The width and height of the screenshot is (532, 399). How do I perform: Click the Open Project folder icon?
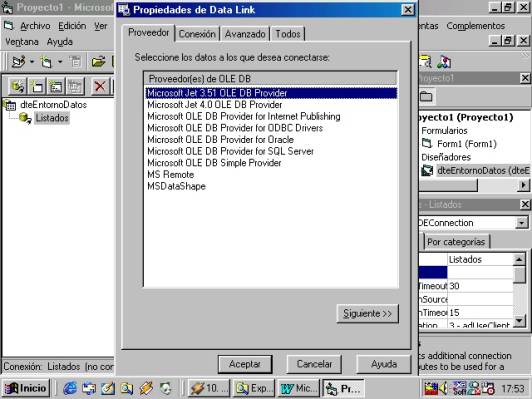(x=98, y=62)
